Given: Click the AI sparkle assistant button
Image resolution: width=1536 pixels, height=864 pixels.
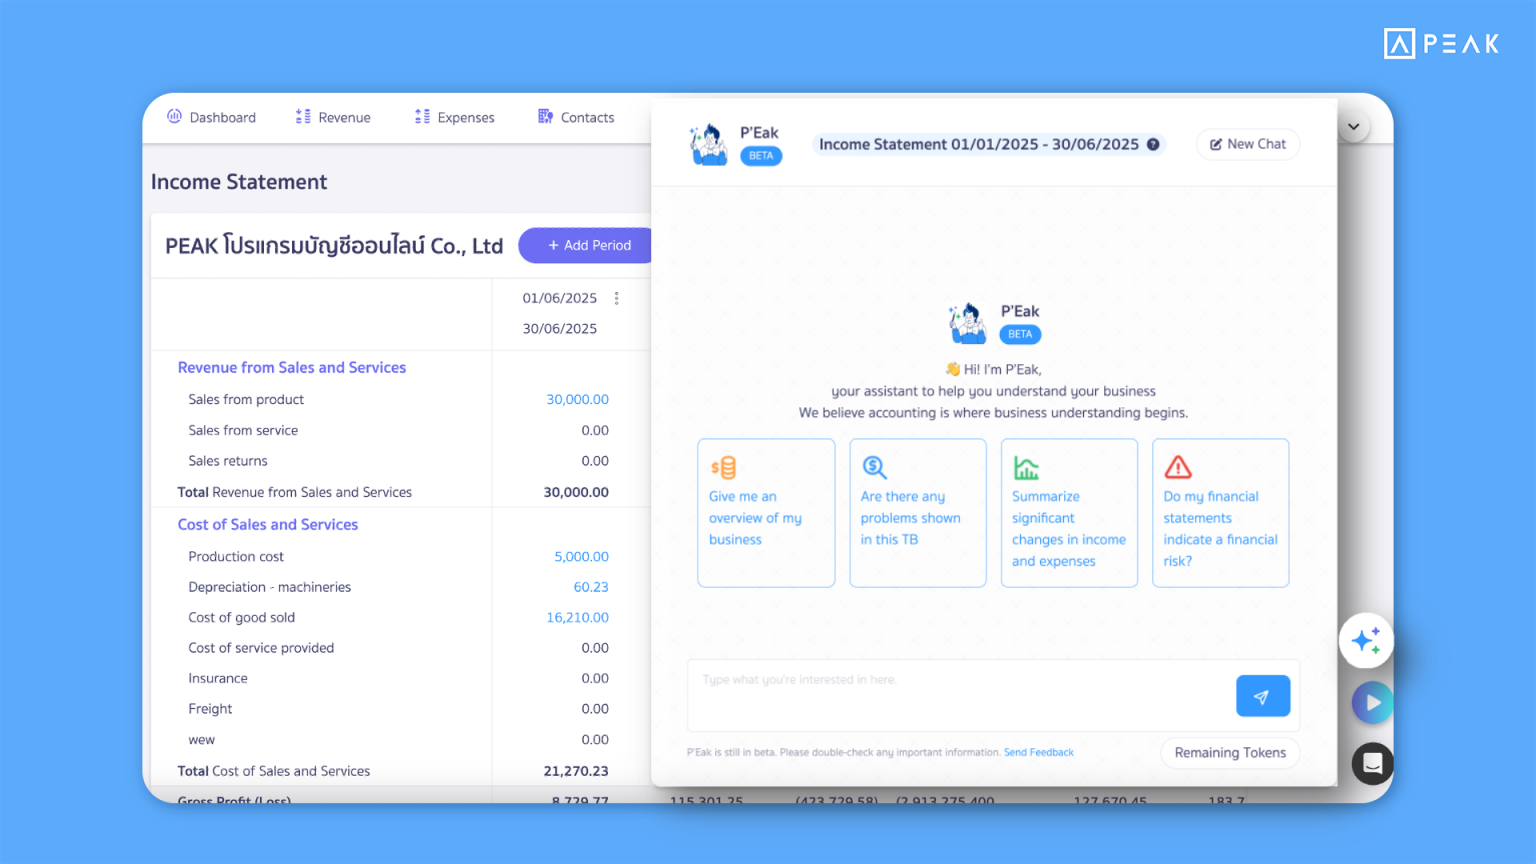Looking at the screenshot, I should click(1366, 640).
